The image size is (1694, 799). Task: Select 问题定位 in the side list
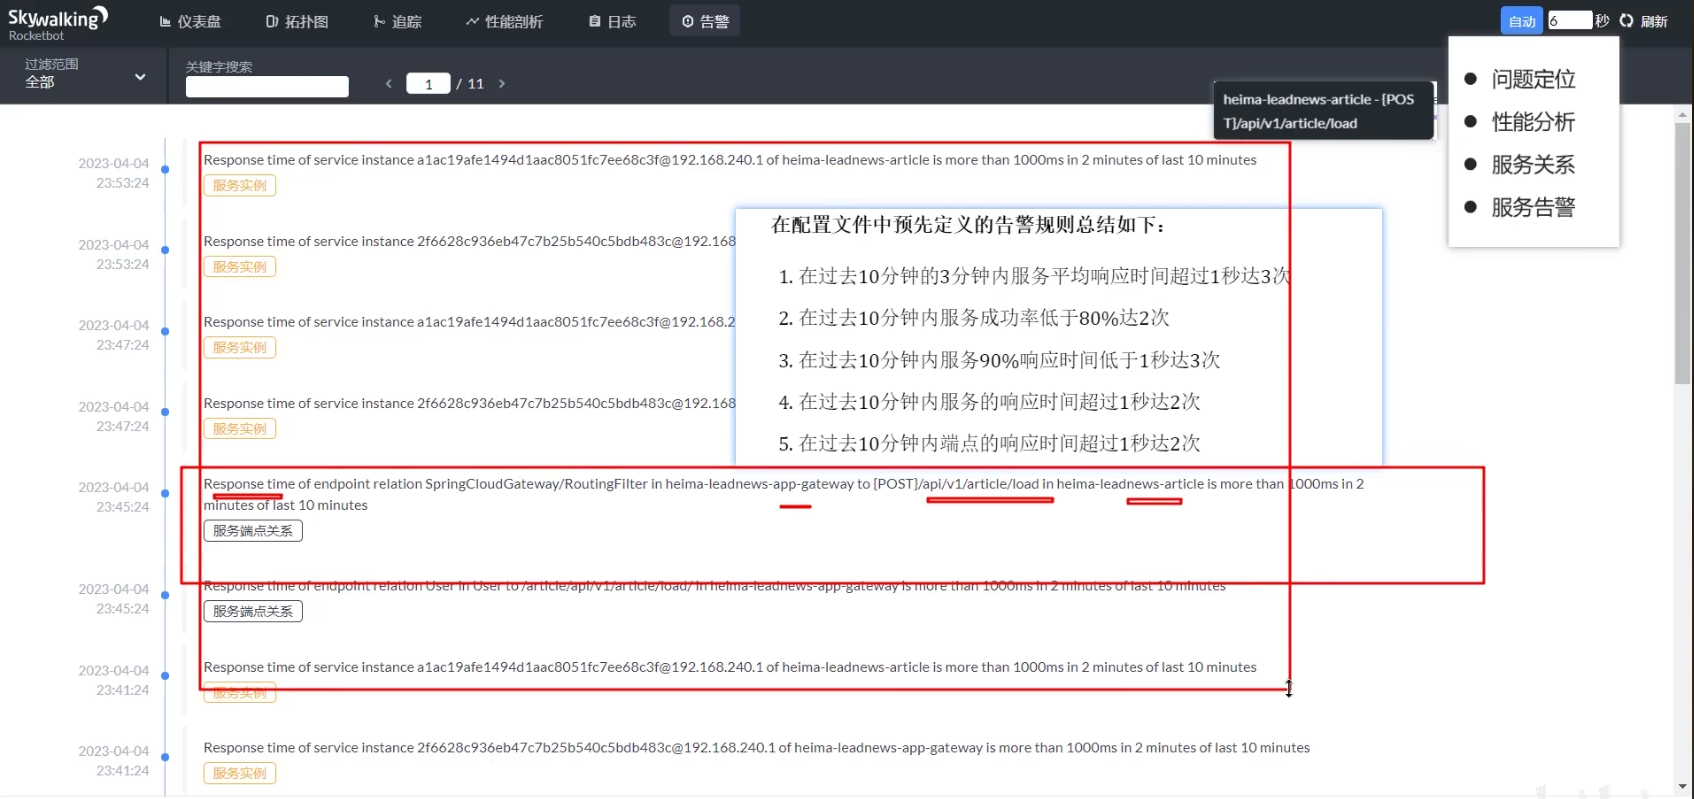point(1533,79)
